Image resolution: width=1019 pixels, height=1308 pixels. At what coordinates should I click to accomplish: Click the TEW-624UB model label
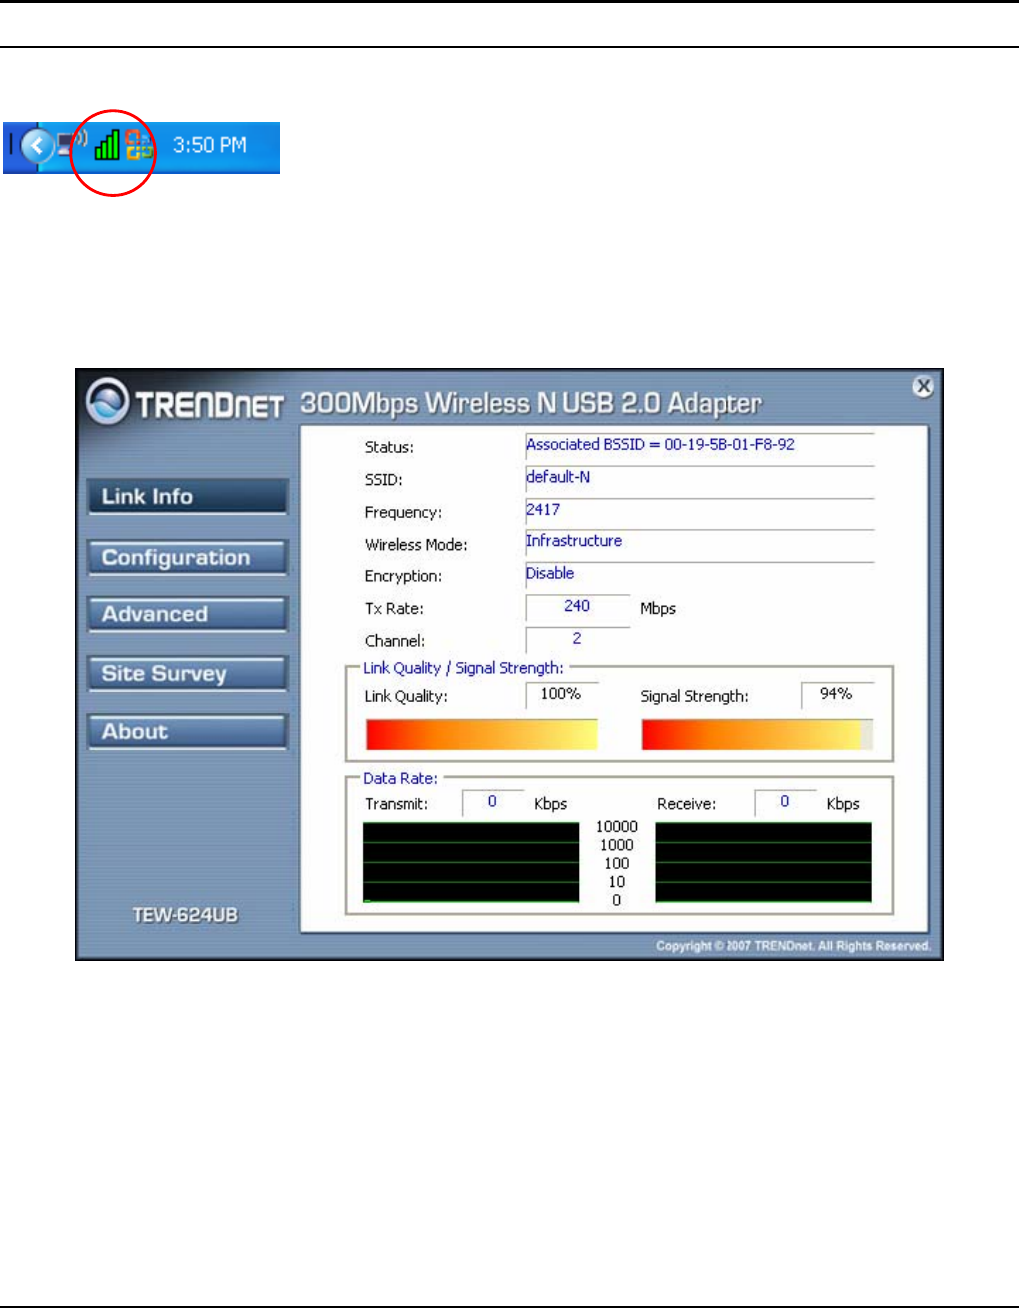(x=185, y=915)
